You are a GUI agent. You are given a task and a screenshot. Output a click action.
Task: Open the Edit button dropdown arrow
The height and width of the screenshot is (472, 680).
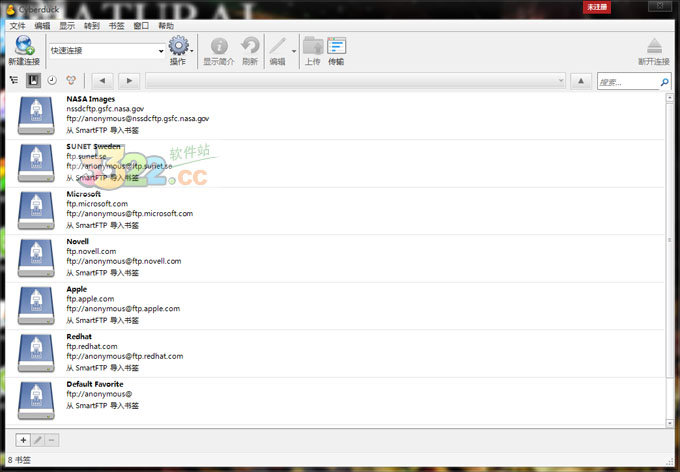pos(294,51)
